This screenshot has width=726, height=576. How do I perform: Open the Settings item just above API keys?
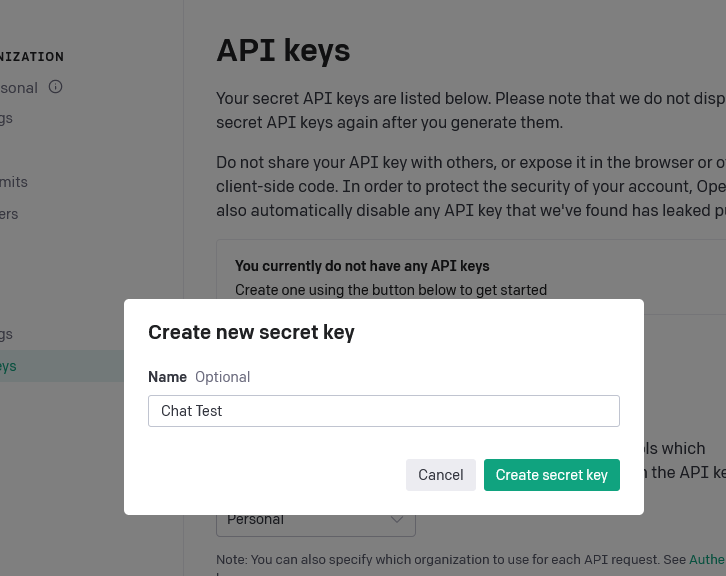6,334
